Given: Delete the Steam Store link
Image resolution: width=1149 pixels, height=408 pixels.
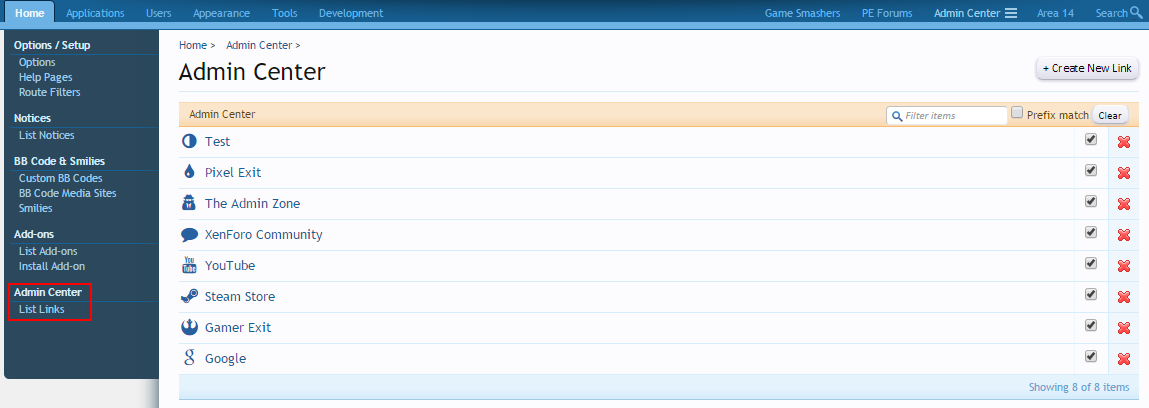Looking at the screenshot, I should click(x=1123, y=297).
